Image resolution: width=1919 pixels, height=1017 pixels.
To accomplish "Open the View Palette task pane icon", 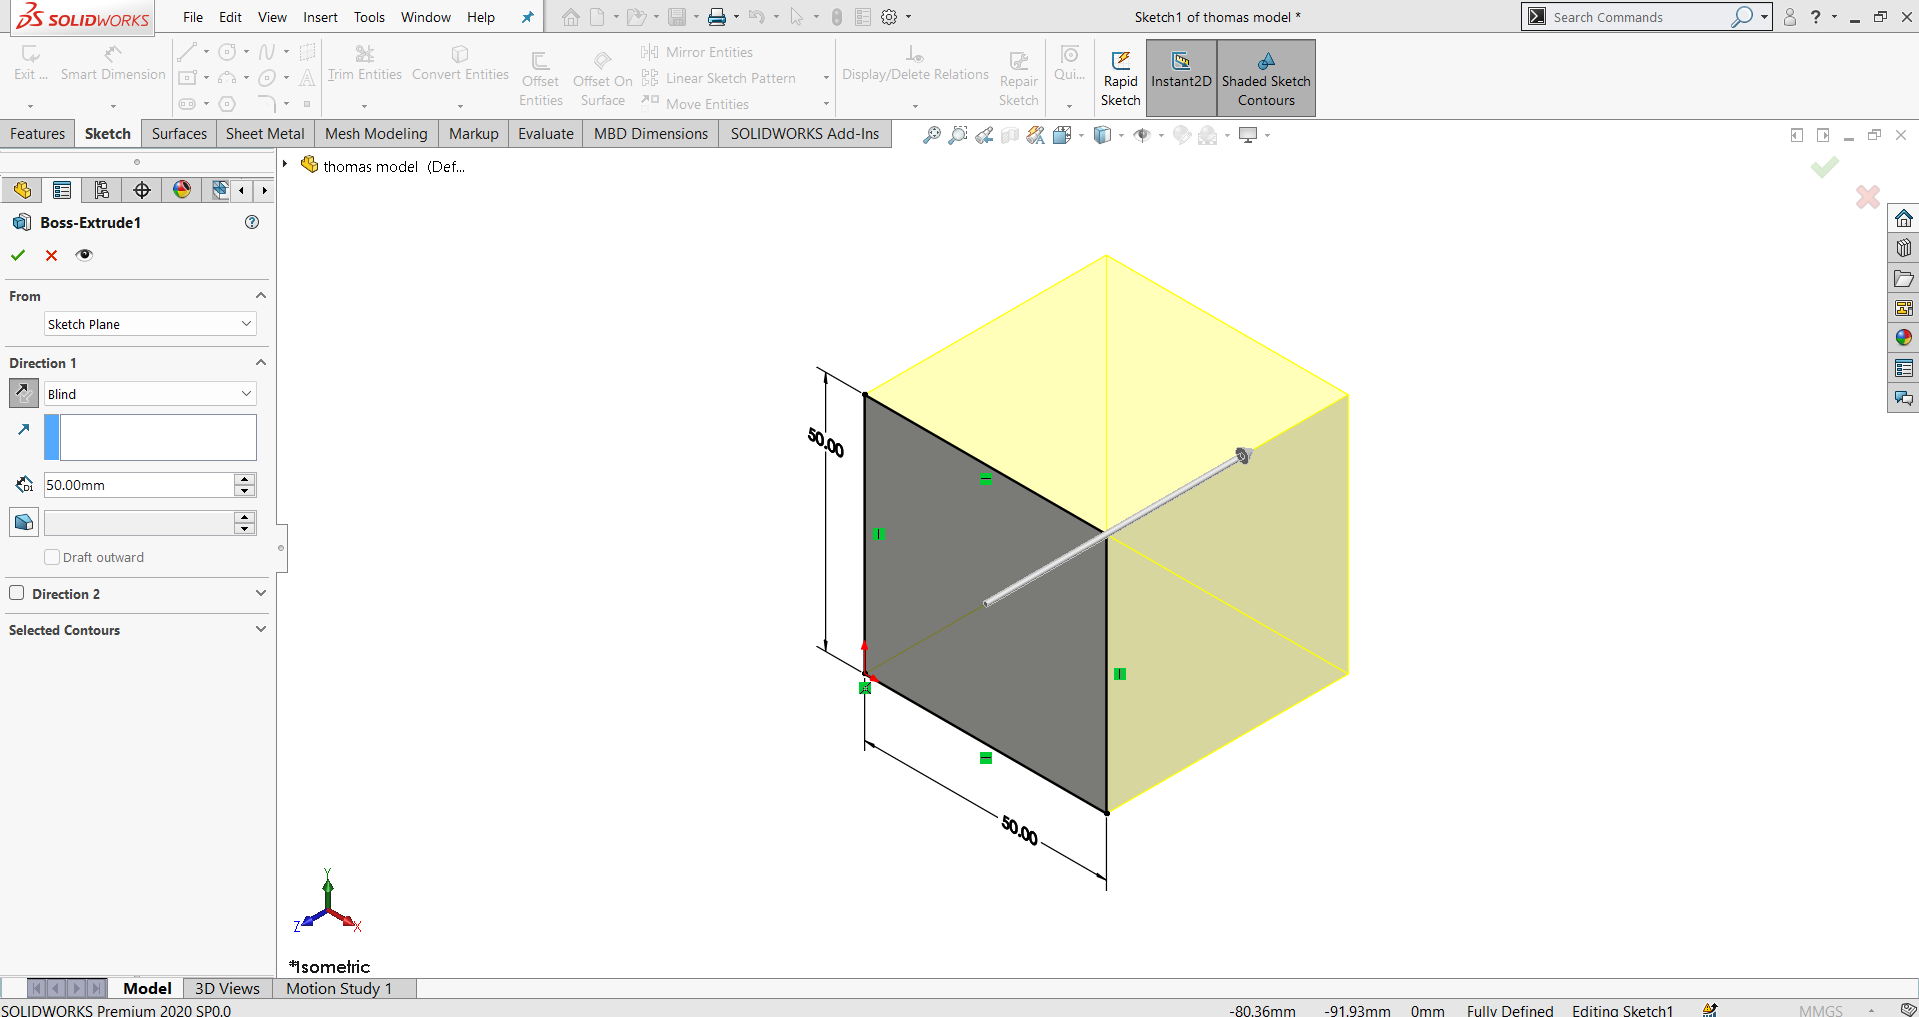I will click(1904, 308).
